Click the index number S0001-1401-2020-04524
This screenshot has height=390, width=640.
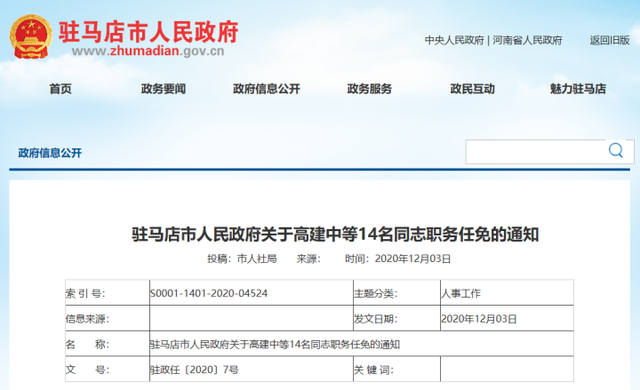click(x=209, y=293)
